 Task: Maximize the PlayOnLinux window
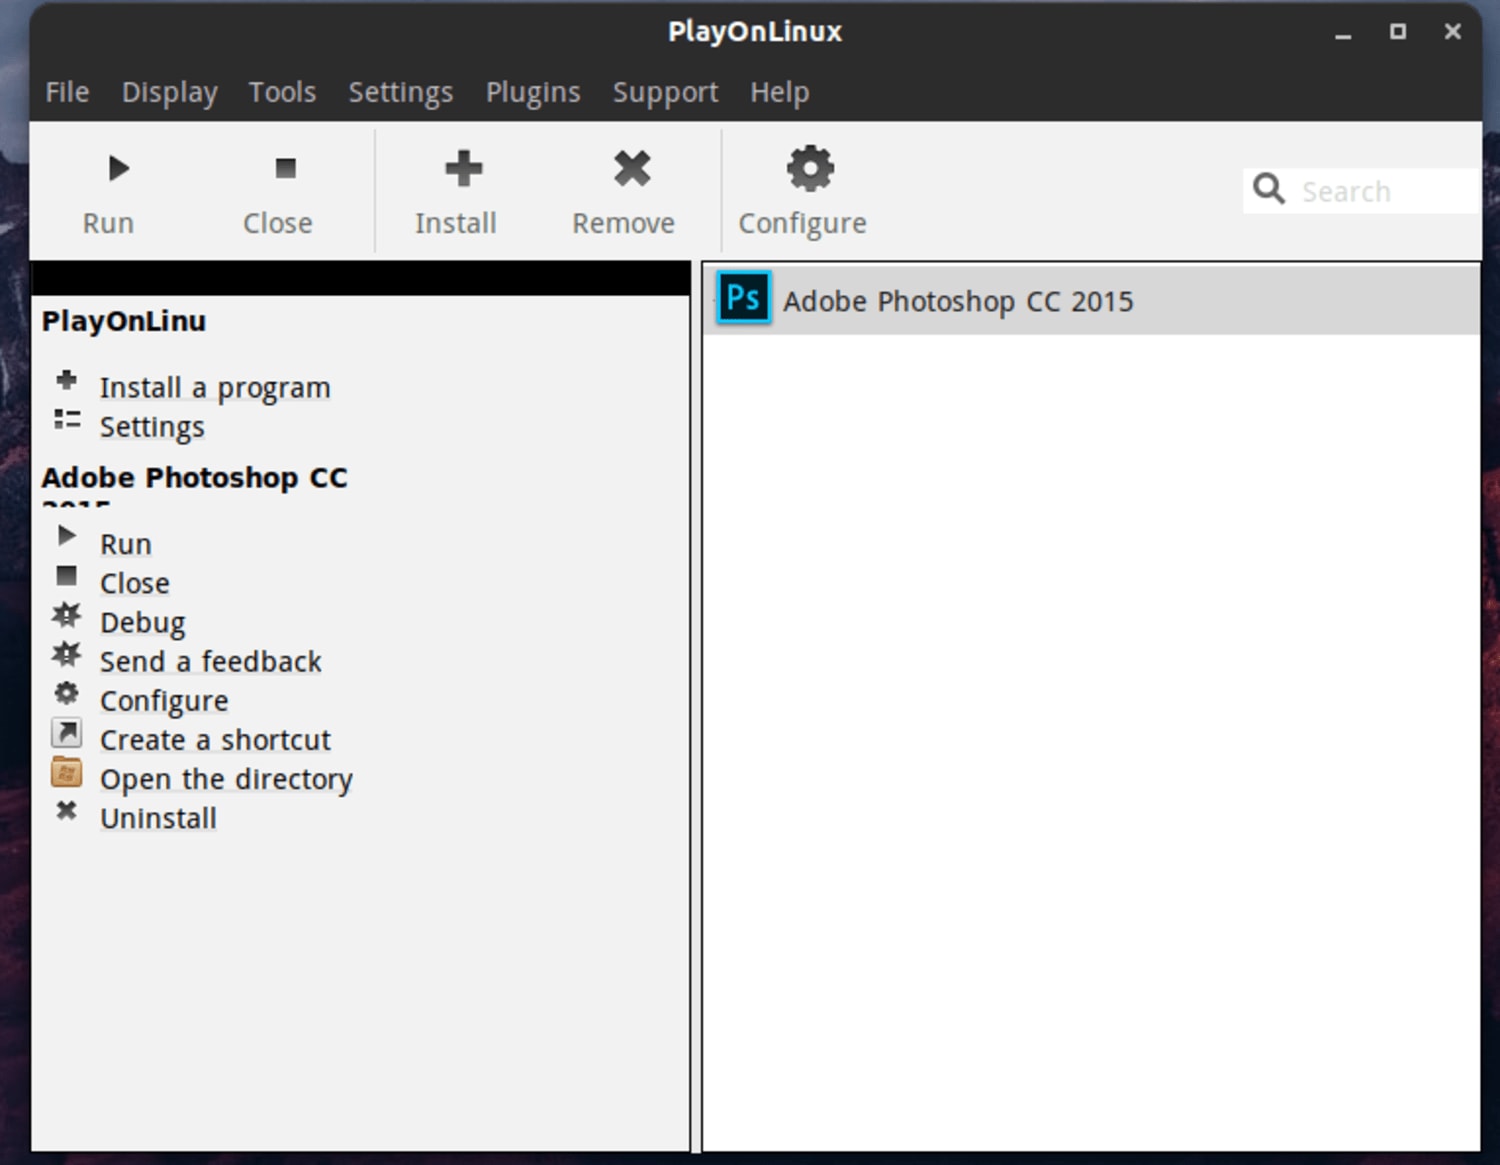tap(1398, 32)
